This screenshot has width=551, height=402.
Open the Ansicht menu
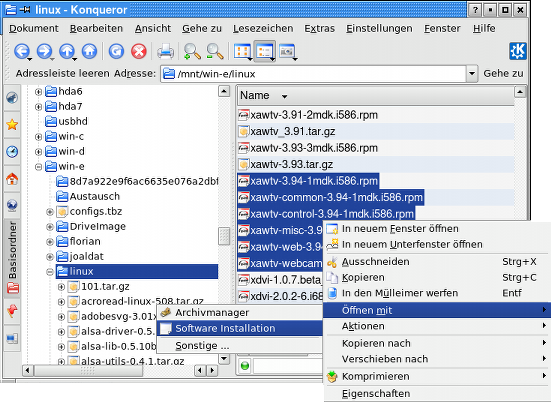click(153, 28)
